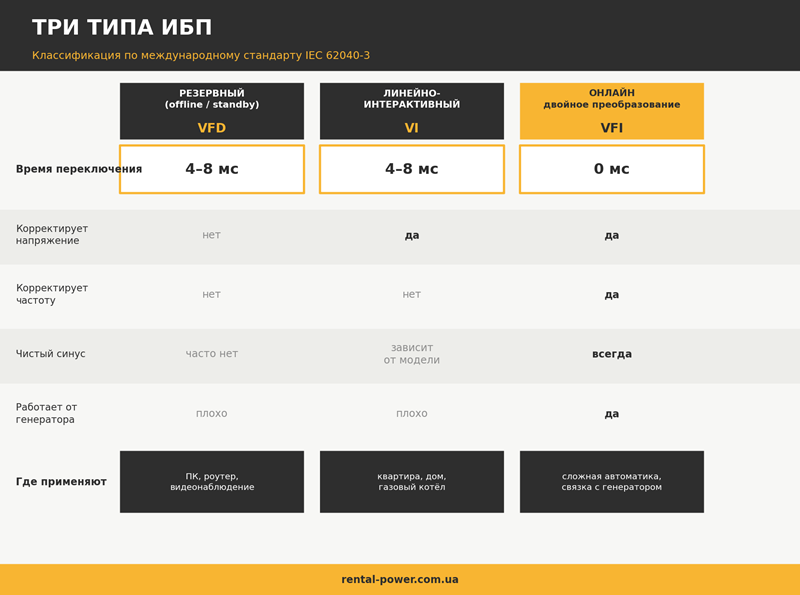Click the "4–8 мс" cell under VI
This screenshot has height=595, width=800.
[412, 169]
